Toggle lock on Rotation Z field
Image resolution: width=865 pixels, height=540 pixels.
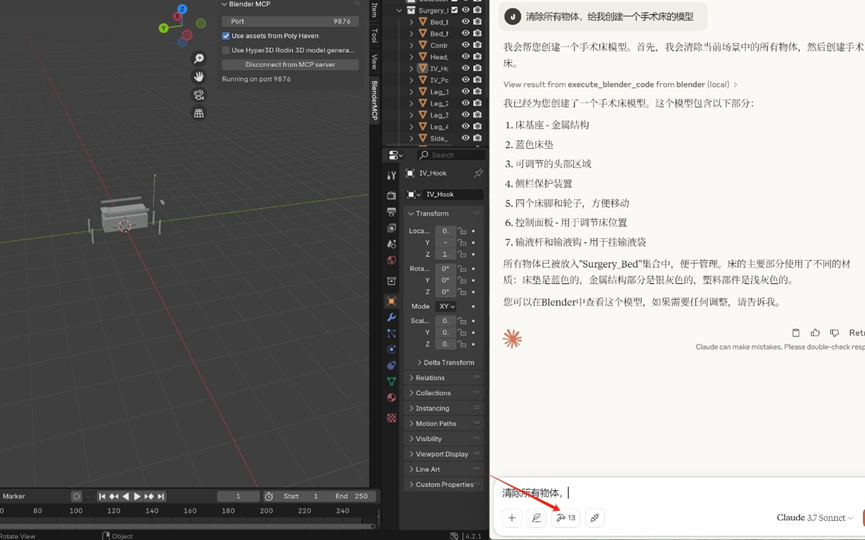pos(462,292)
